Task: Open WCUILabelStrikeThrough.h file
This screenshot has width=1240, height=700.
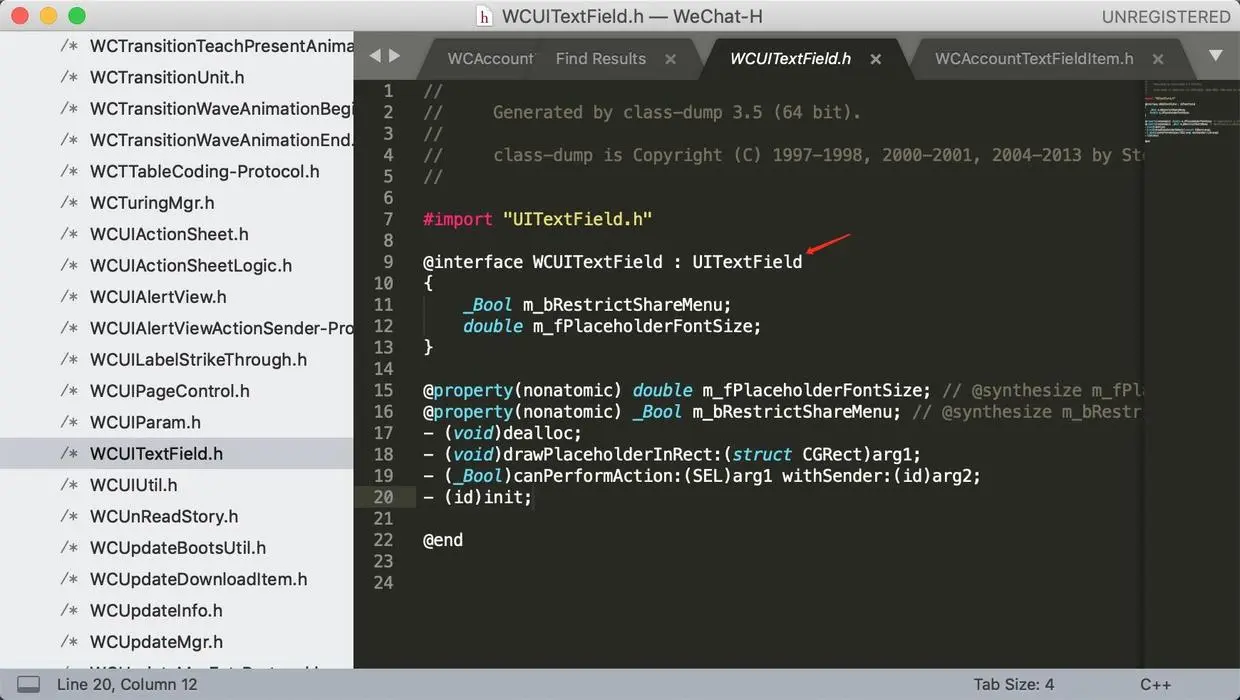Action: click(198, 359)
